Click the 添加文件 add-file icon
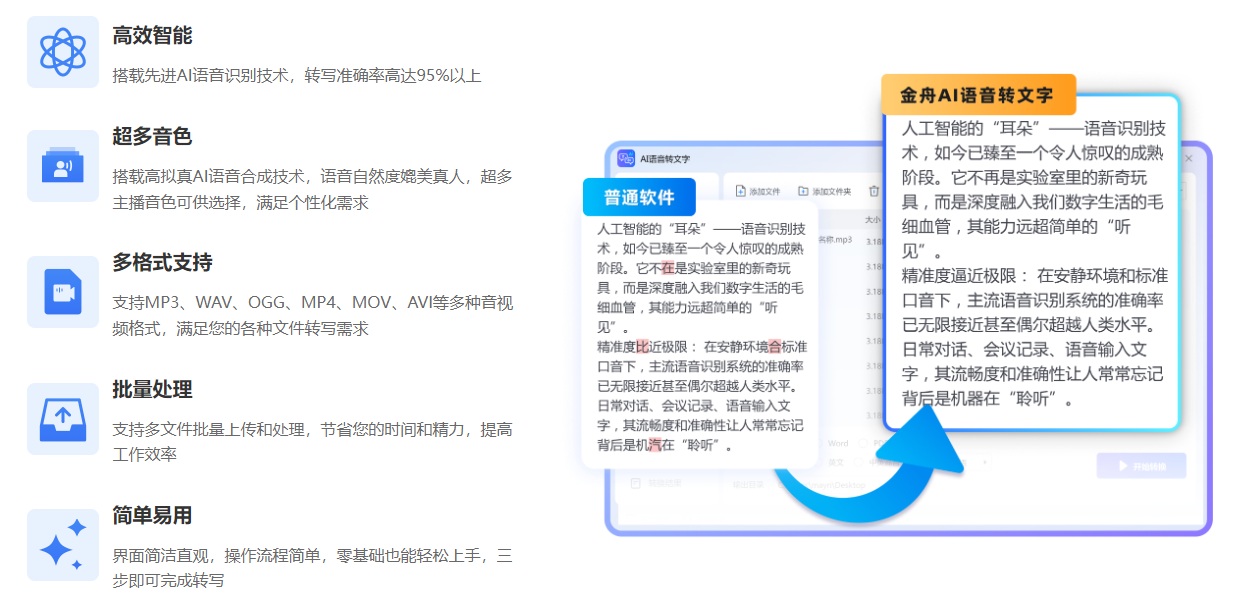This screenshot has height=598, width=1233. 739,191
